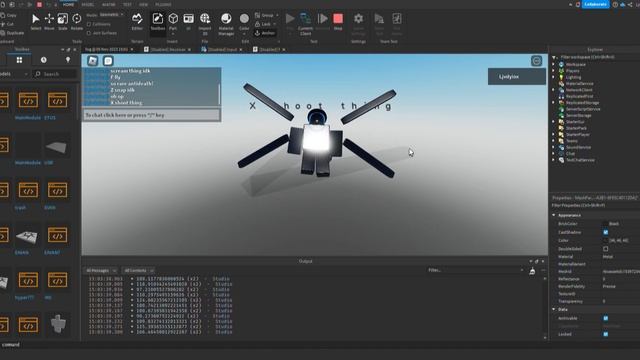The height and width of the screenshot is (360, 640).
Task: Click the Lock button in ribbon
Action: tap(263, 24)
